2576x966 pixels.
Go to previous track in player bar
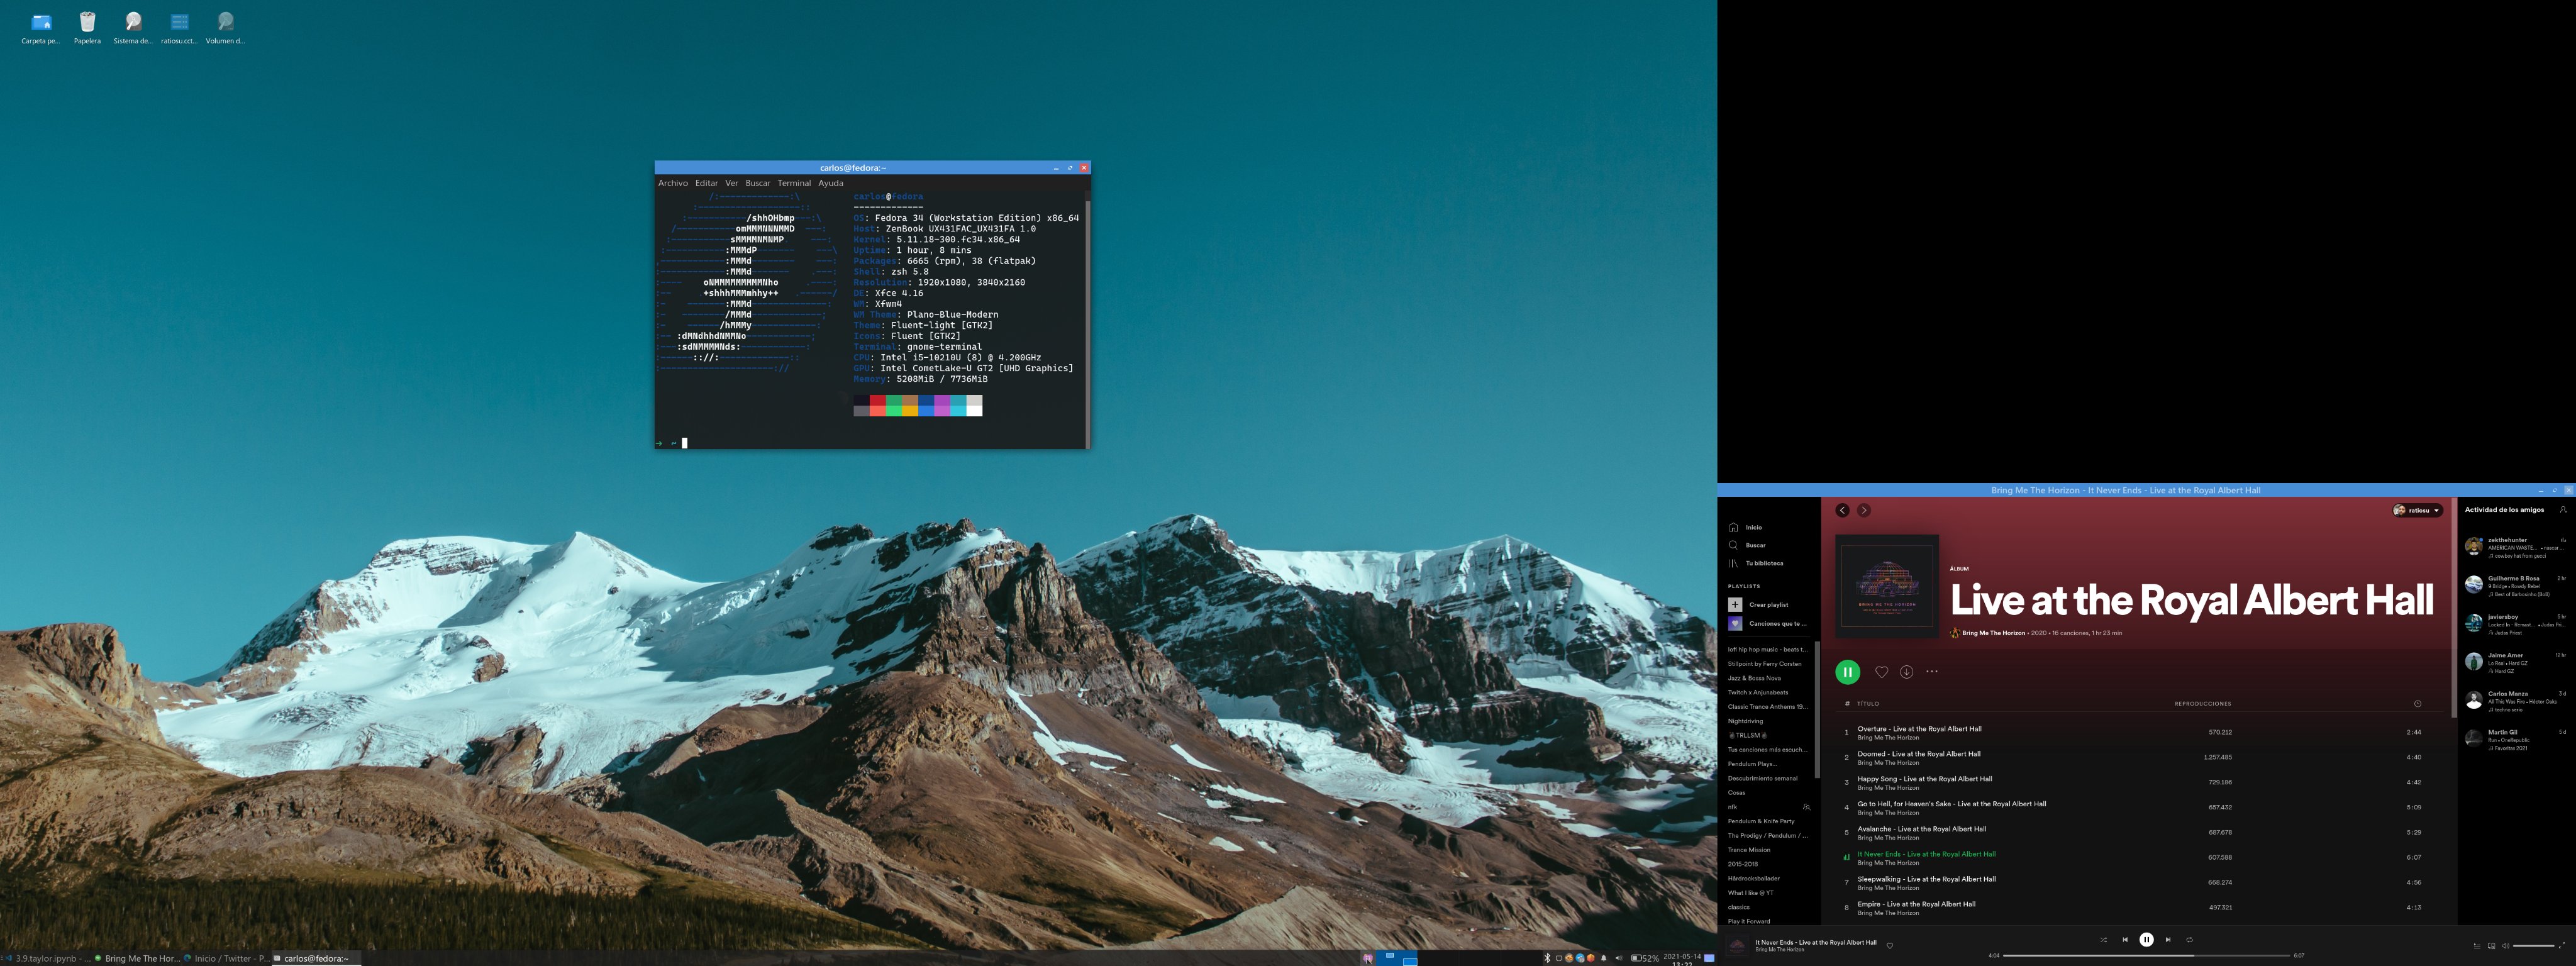[2125, 940]
